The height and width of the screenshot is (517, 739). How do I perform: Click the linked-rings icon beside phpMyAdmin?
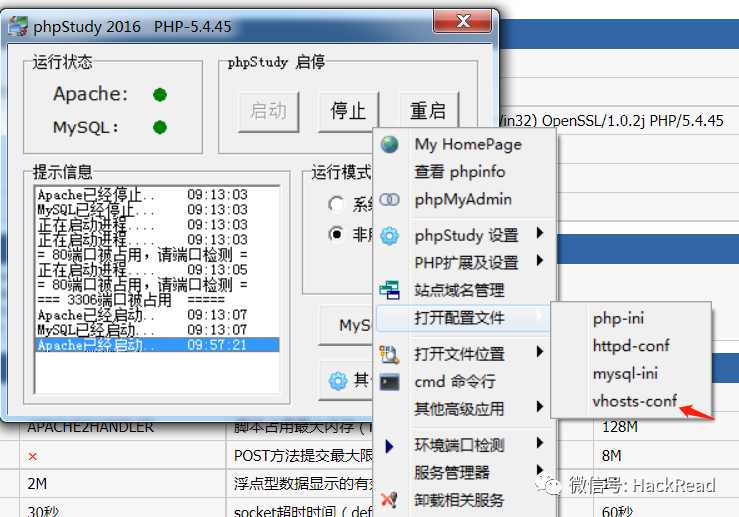(x=389, y=199)
